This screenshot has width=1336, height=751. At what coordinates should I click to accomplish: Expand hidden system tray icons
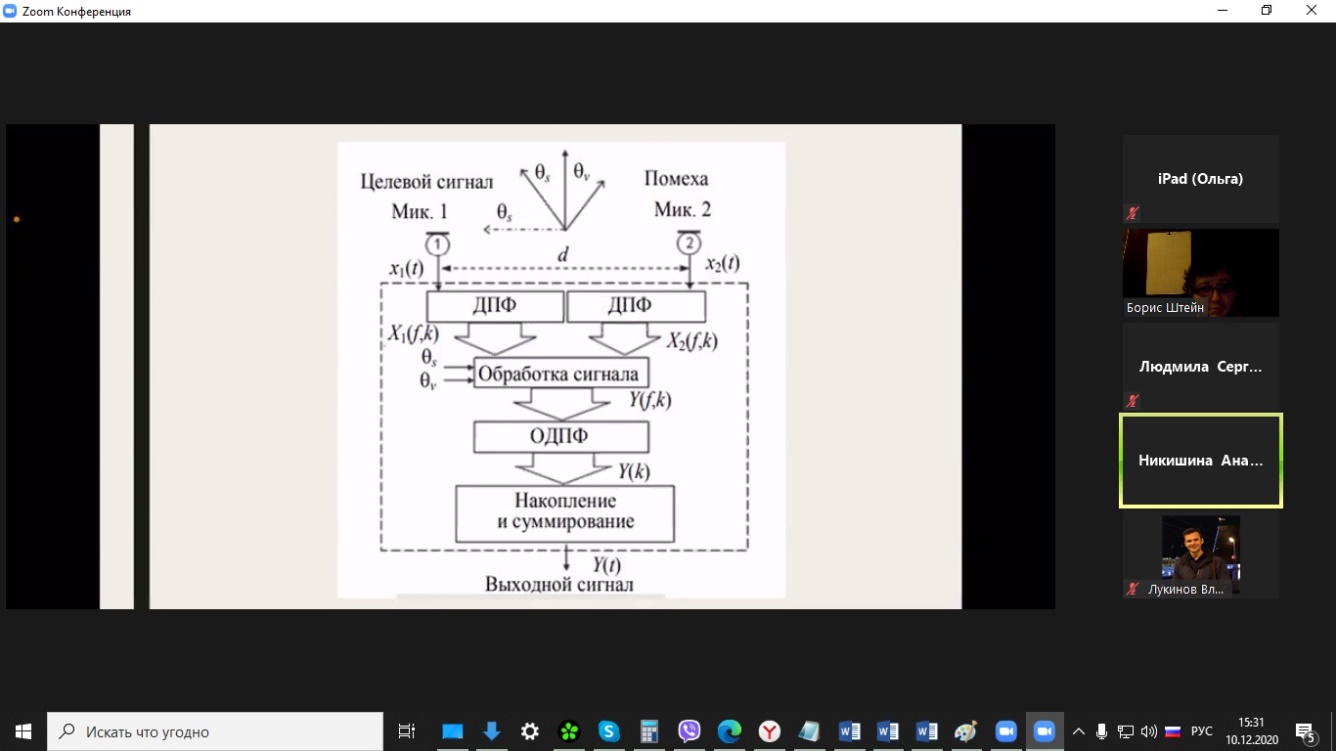1078,731
